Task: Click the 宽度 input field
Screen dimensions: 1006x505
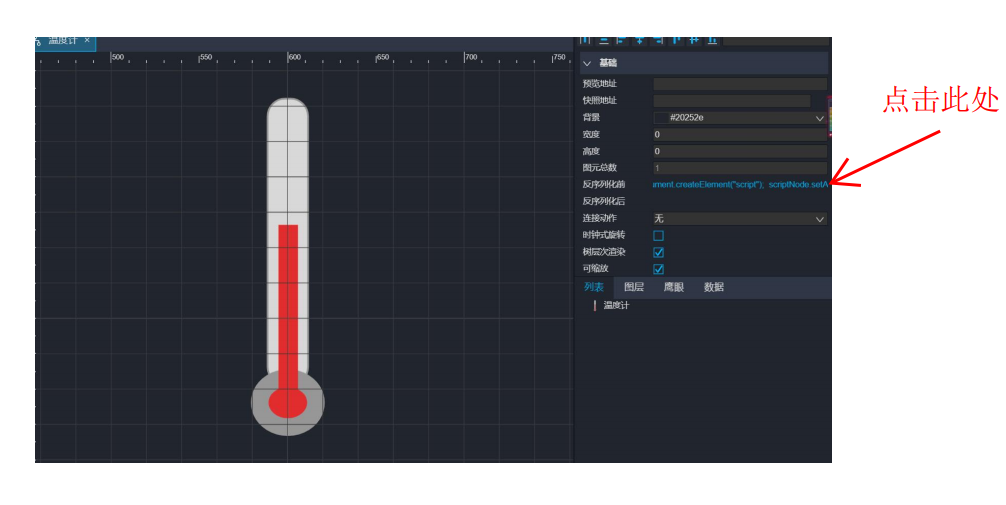Action: [740, 135]
